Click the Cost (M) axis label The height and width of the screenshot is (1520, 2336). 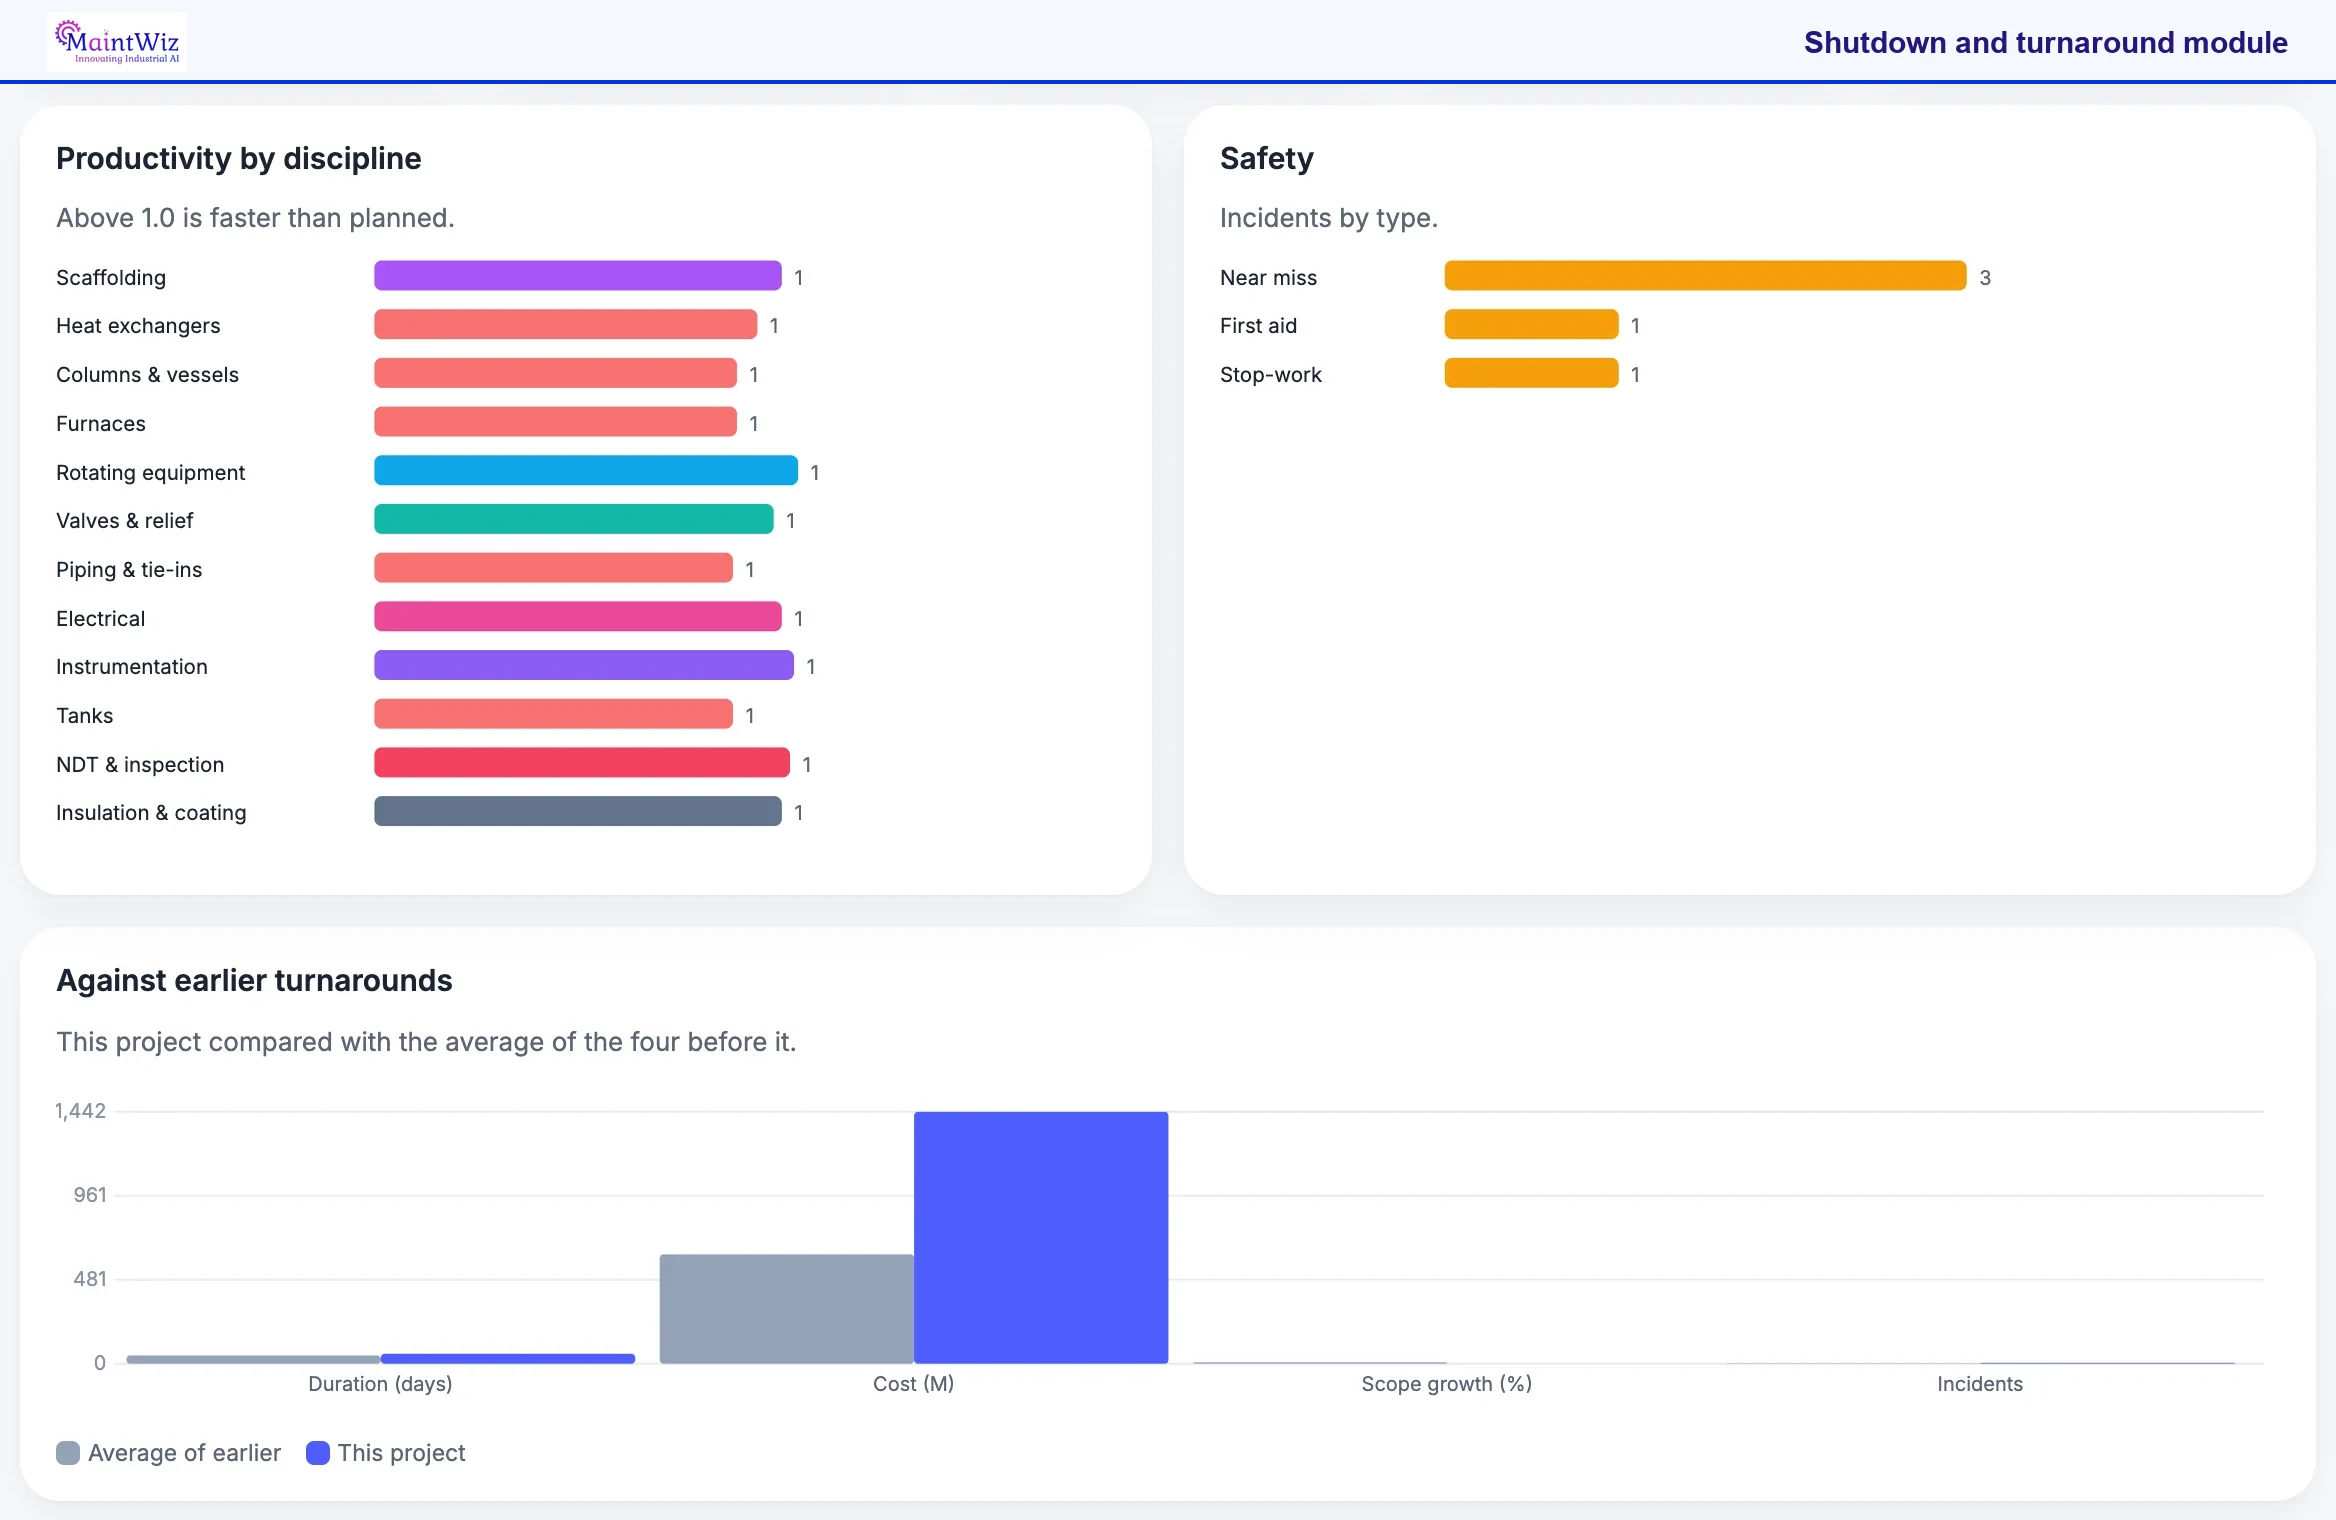(913, 1384)
